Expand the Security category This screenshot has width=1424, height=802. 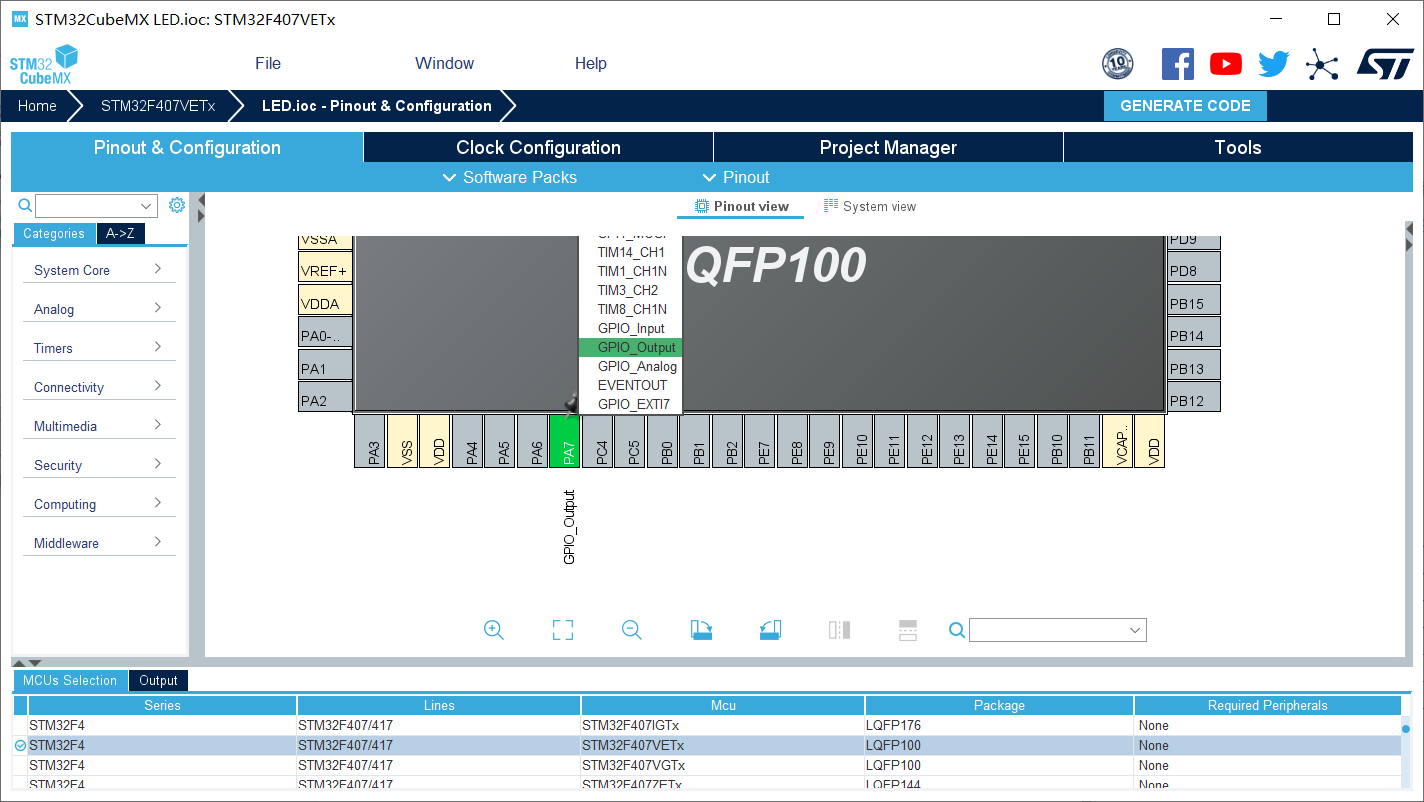pyautogui.click(x=98, y=465)
